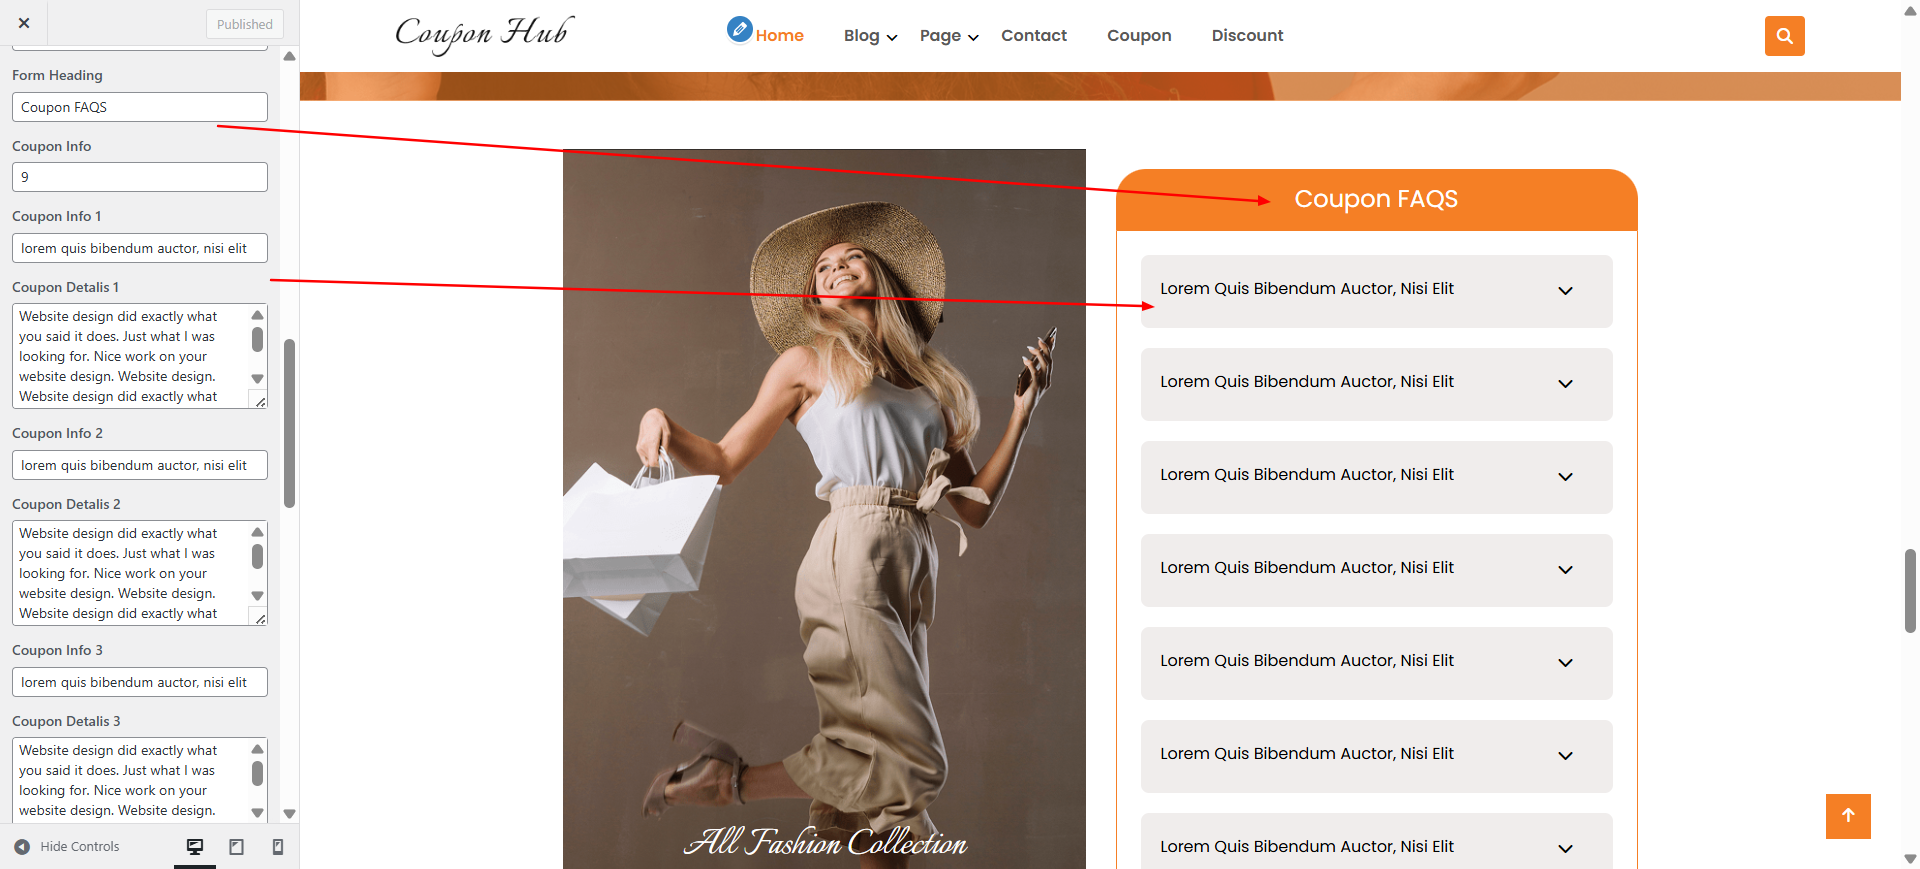Viewport: 1920px width, 869px height.
Task: Click the Hide Controls collapse icon
Action: pyautogui.click(x=22, y=847)
